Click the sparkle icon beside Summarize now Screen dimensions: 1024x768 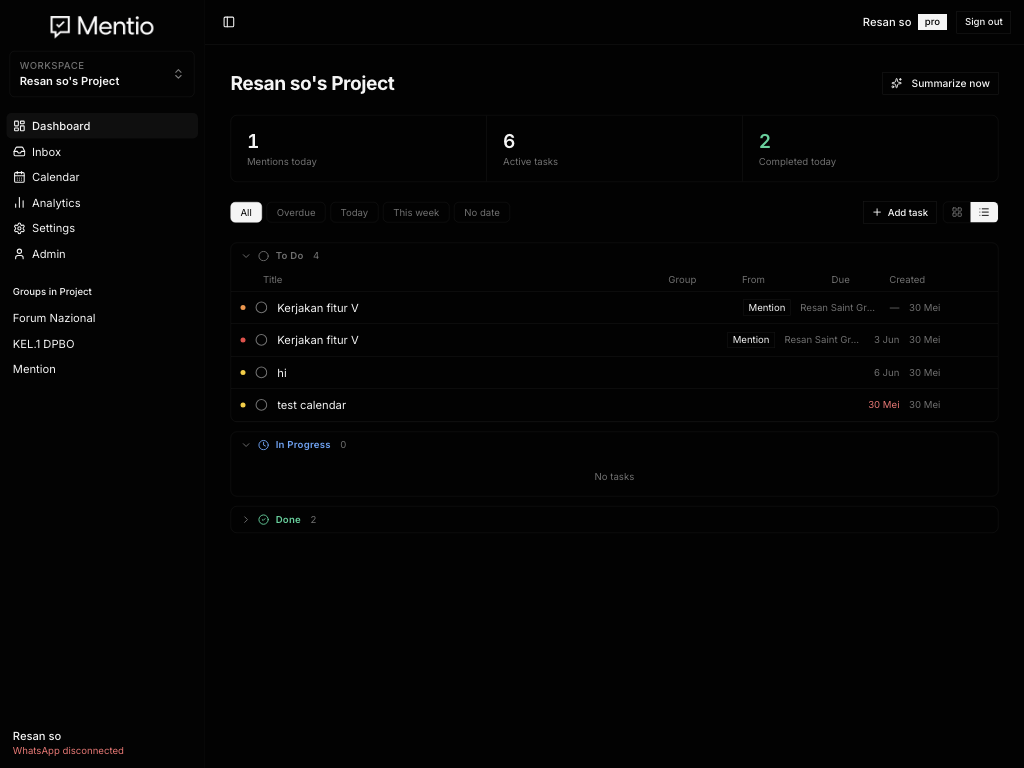pos(897,84)
